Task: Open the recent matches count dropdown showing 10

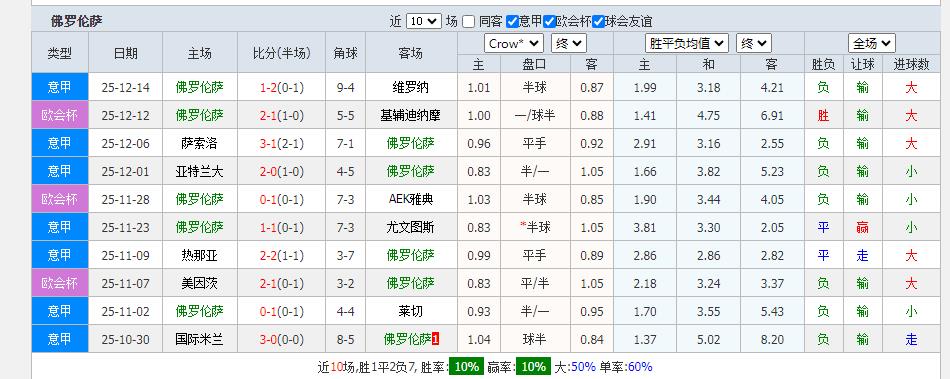Action: pyautogui.click(x=424, y=21)
